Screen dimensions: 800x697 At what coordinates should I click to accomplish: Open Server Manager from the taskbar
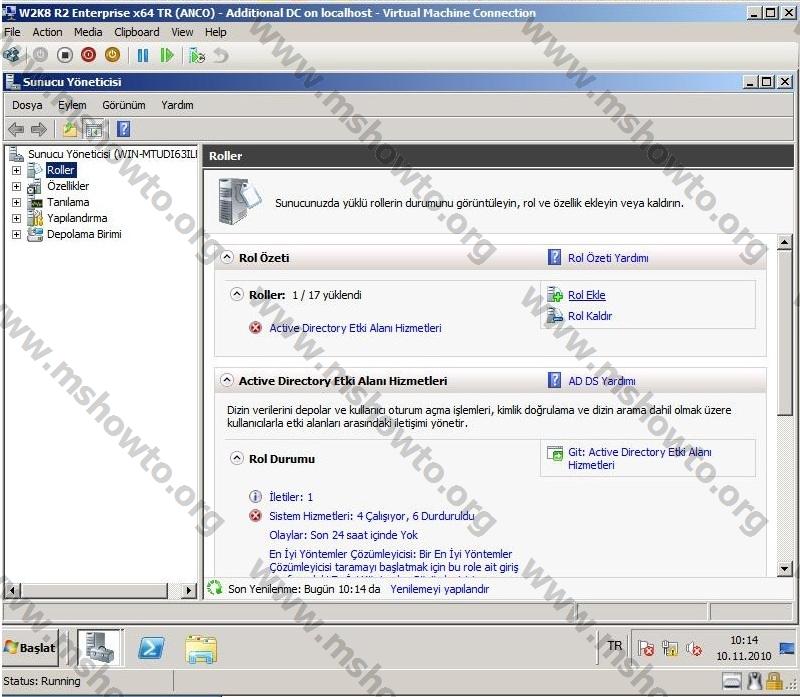pos(100,648)
